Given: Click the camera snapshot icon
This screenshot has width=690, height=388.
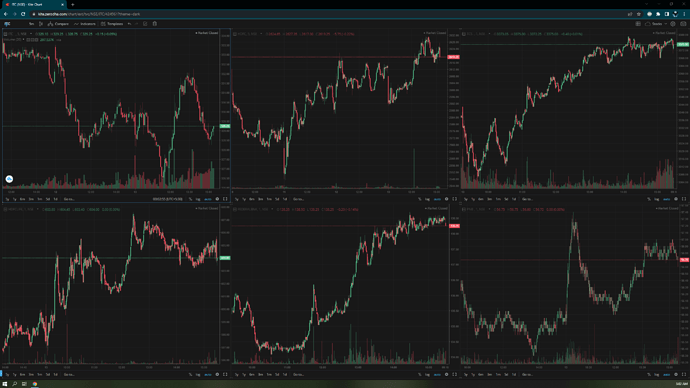Looking at the screenshot, I should coord(683,24).
